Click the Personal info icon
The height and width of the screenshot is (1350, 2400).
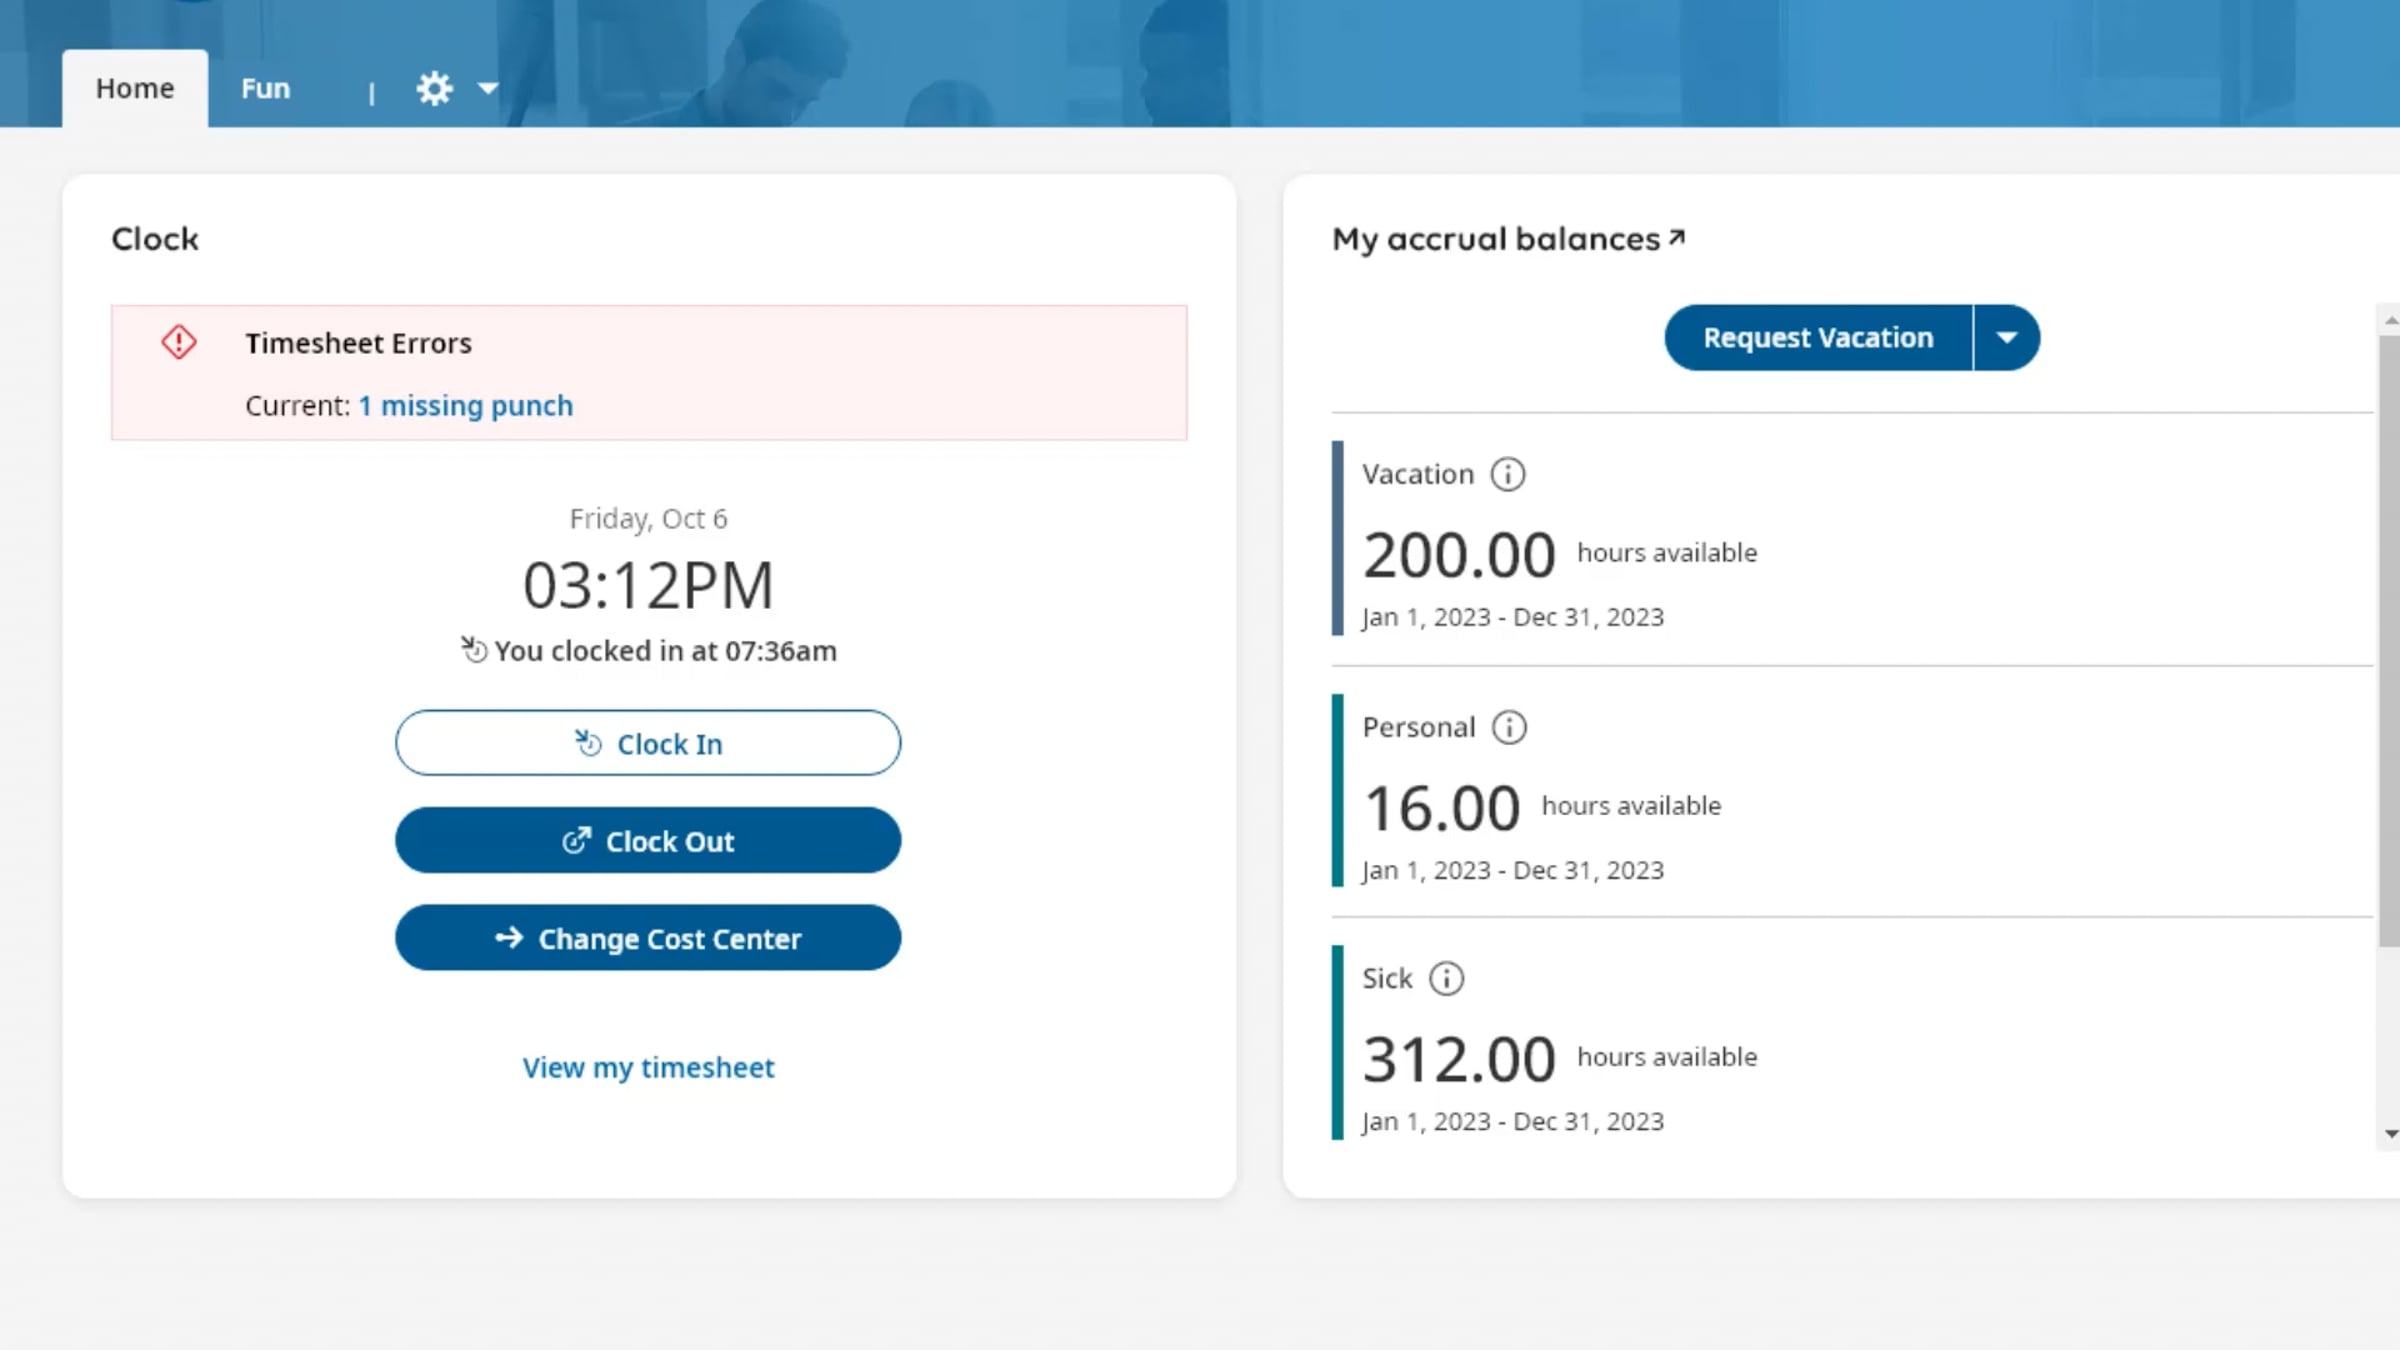click(x=1509, y=727)
